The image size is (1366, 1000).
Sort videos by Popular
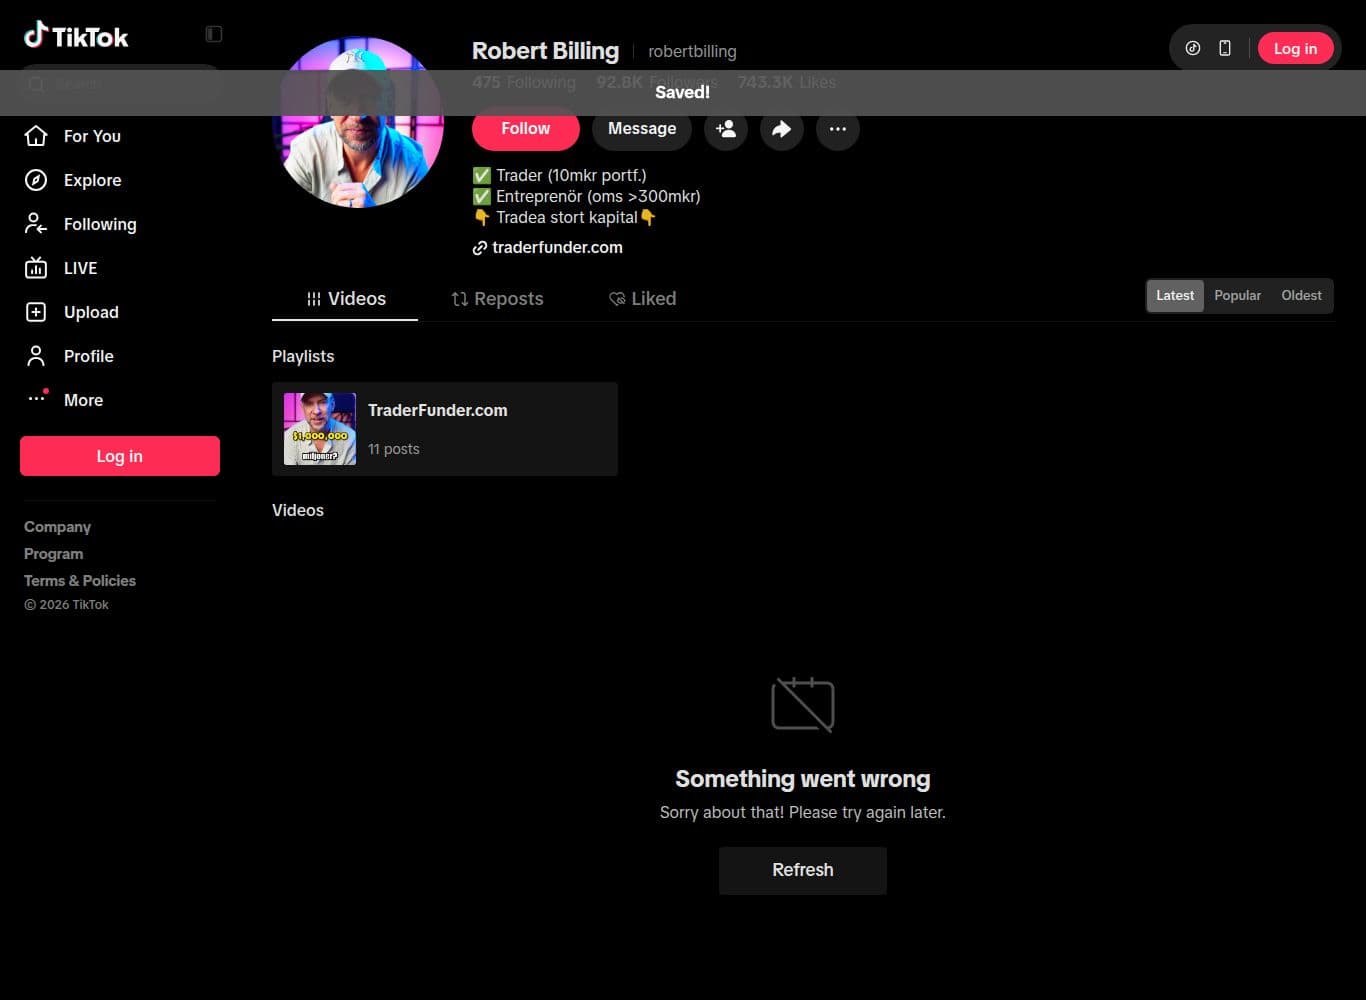pyautogui.click(x=1238, y=296)
